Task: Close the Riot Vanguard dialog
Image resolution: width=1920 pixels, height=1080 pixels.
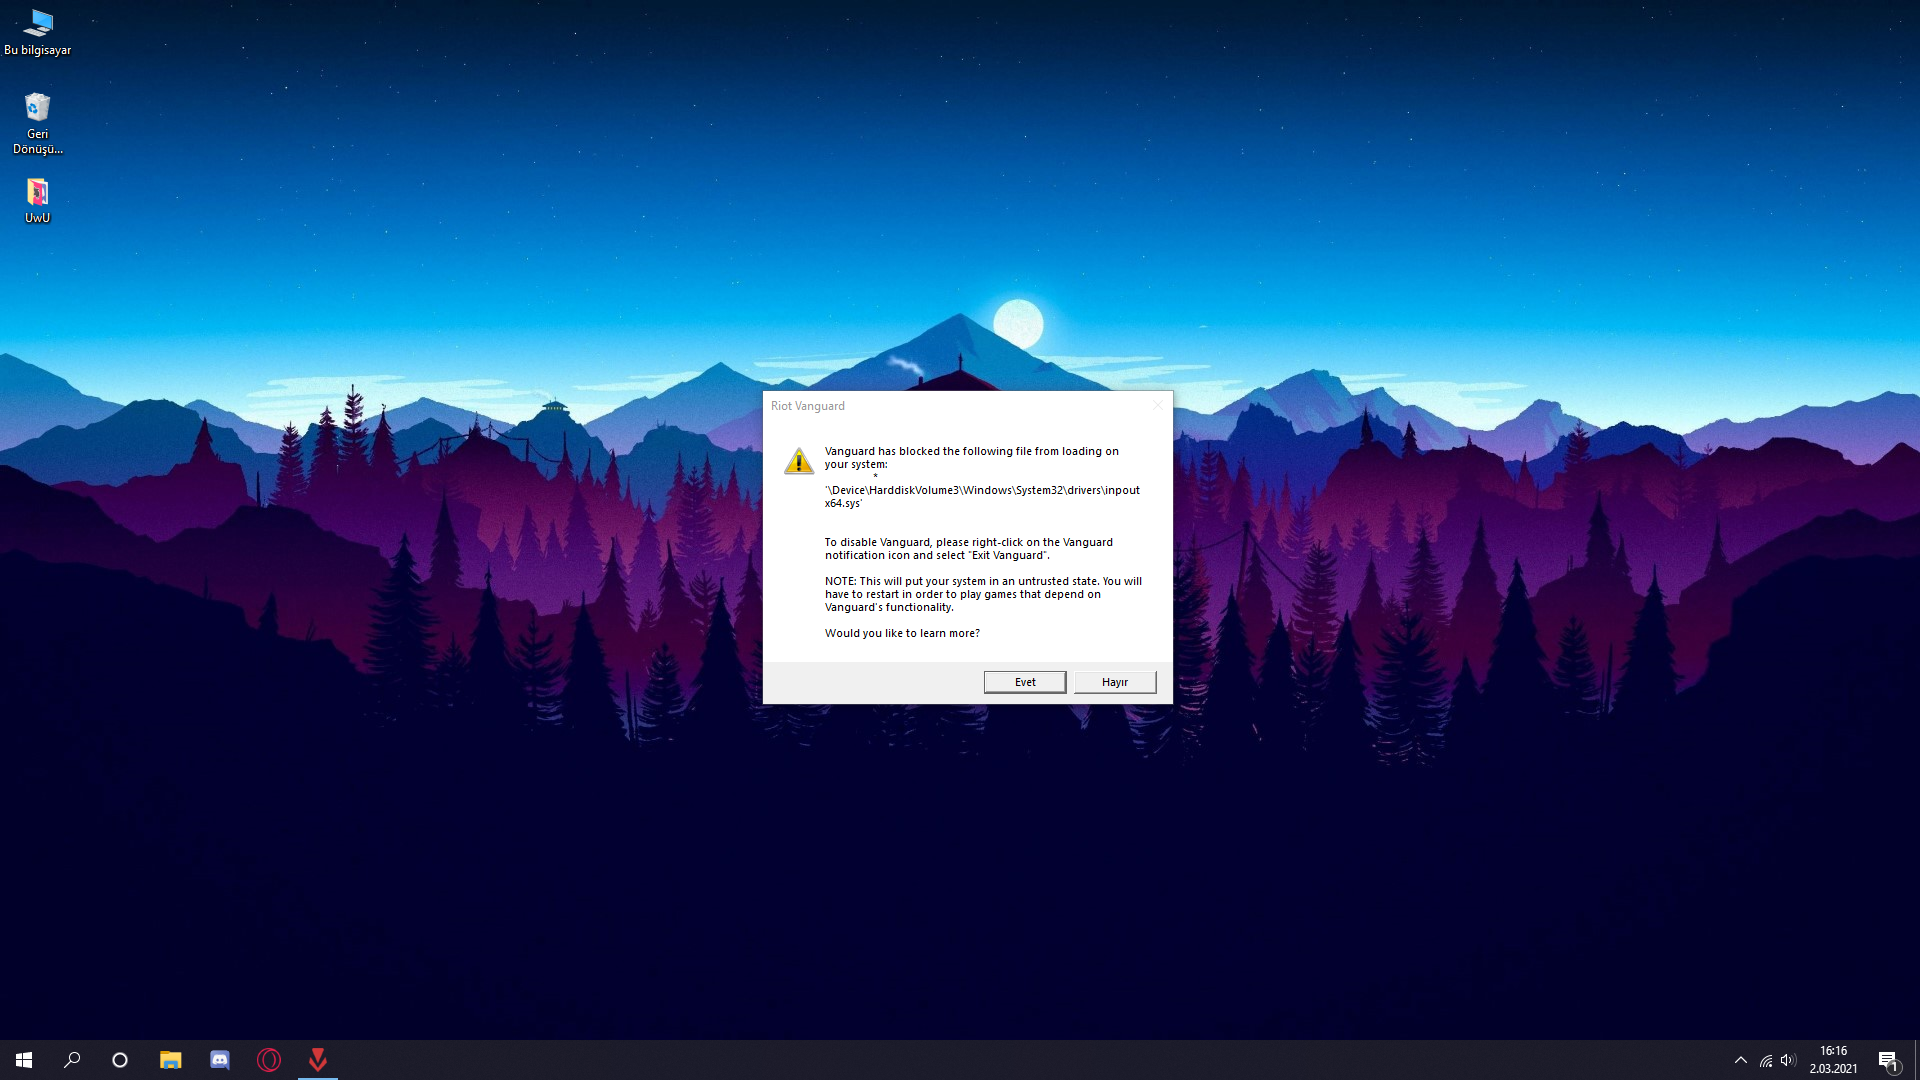Action: pyautogui.click(x=1156, y=405)
